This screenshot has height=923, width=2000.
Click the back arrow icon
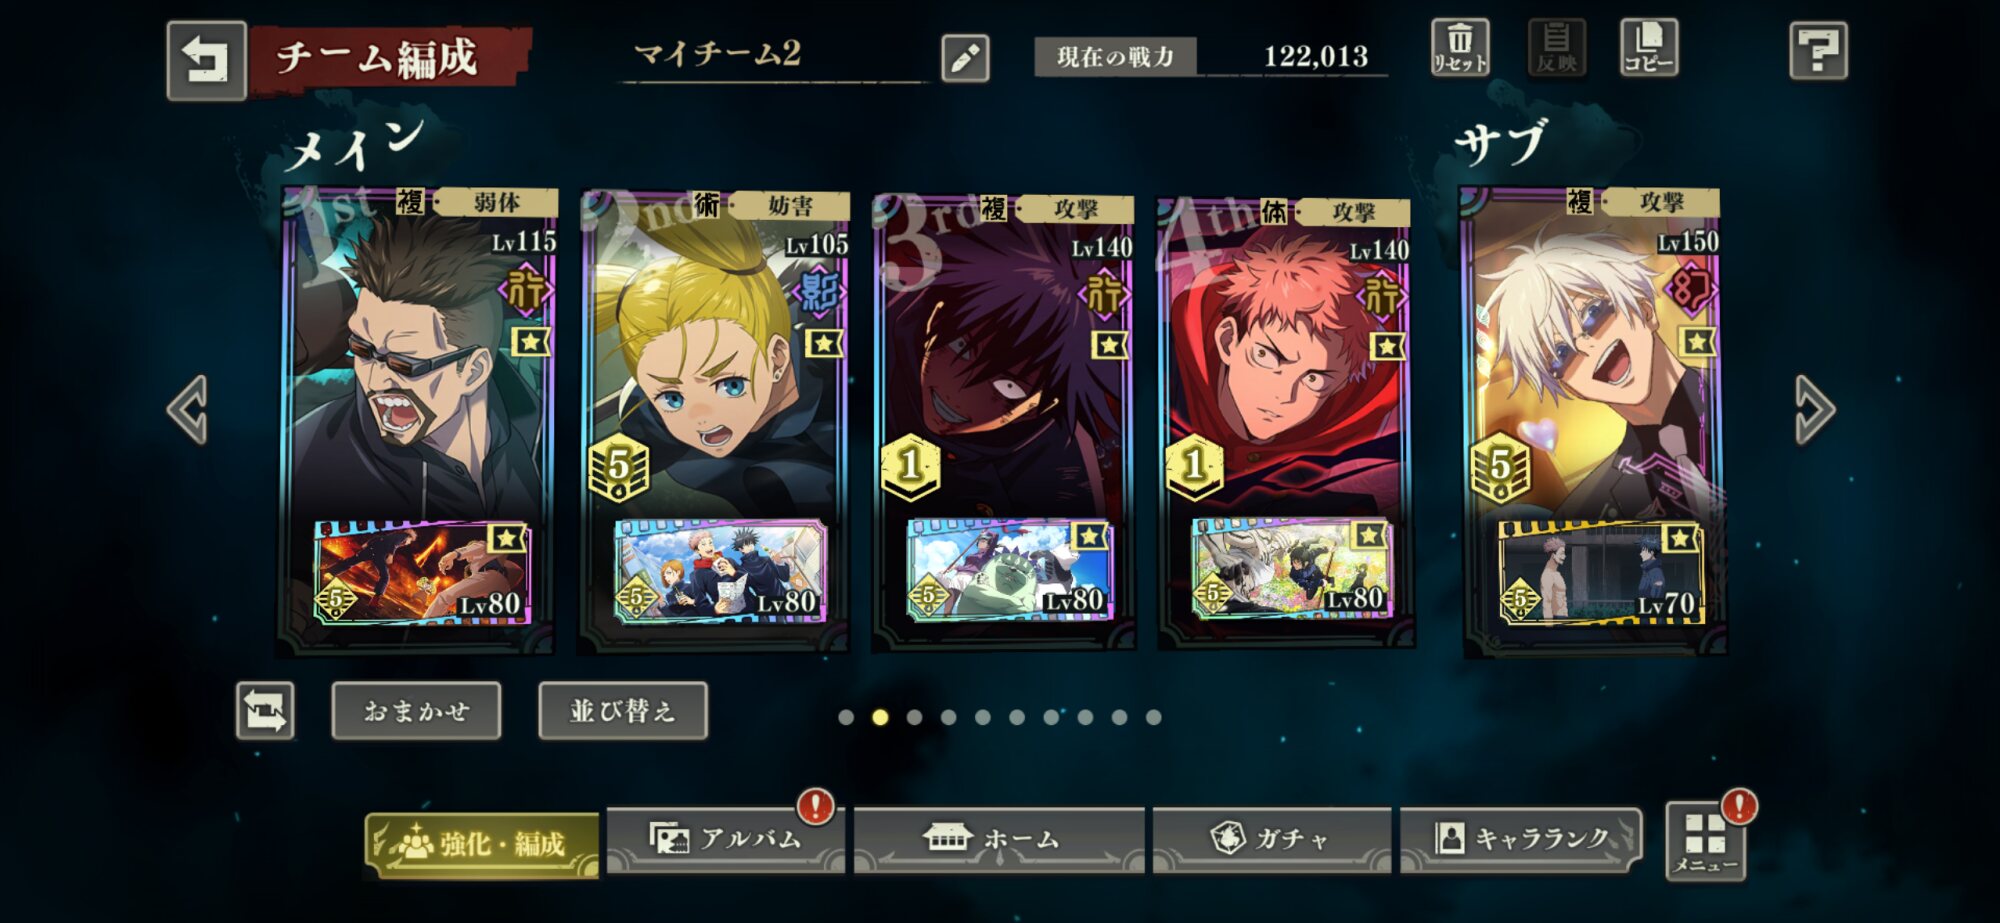click(206, 60)
